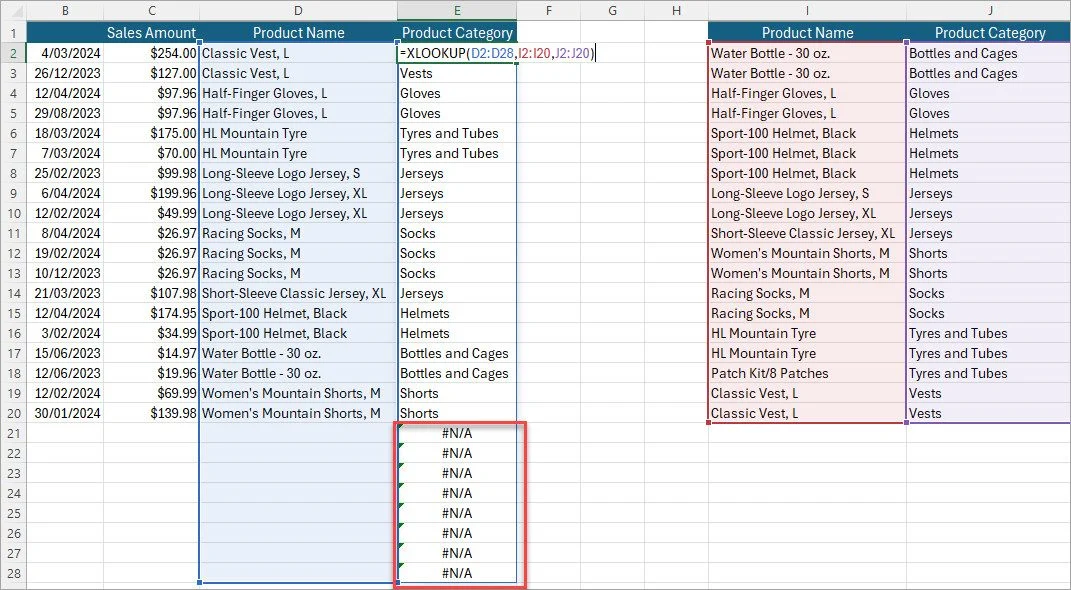Click the $107.98 sales amount
Screen dimensions: 1071x590
(x=152, y=293)
